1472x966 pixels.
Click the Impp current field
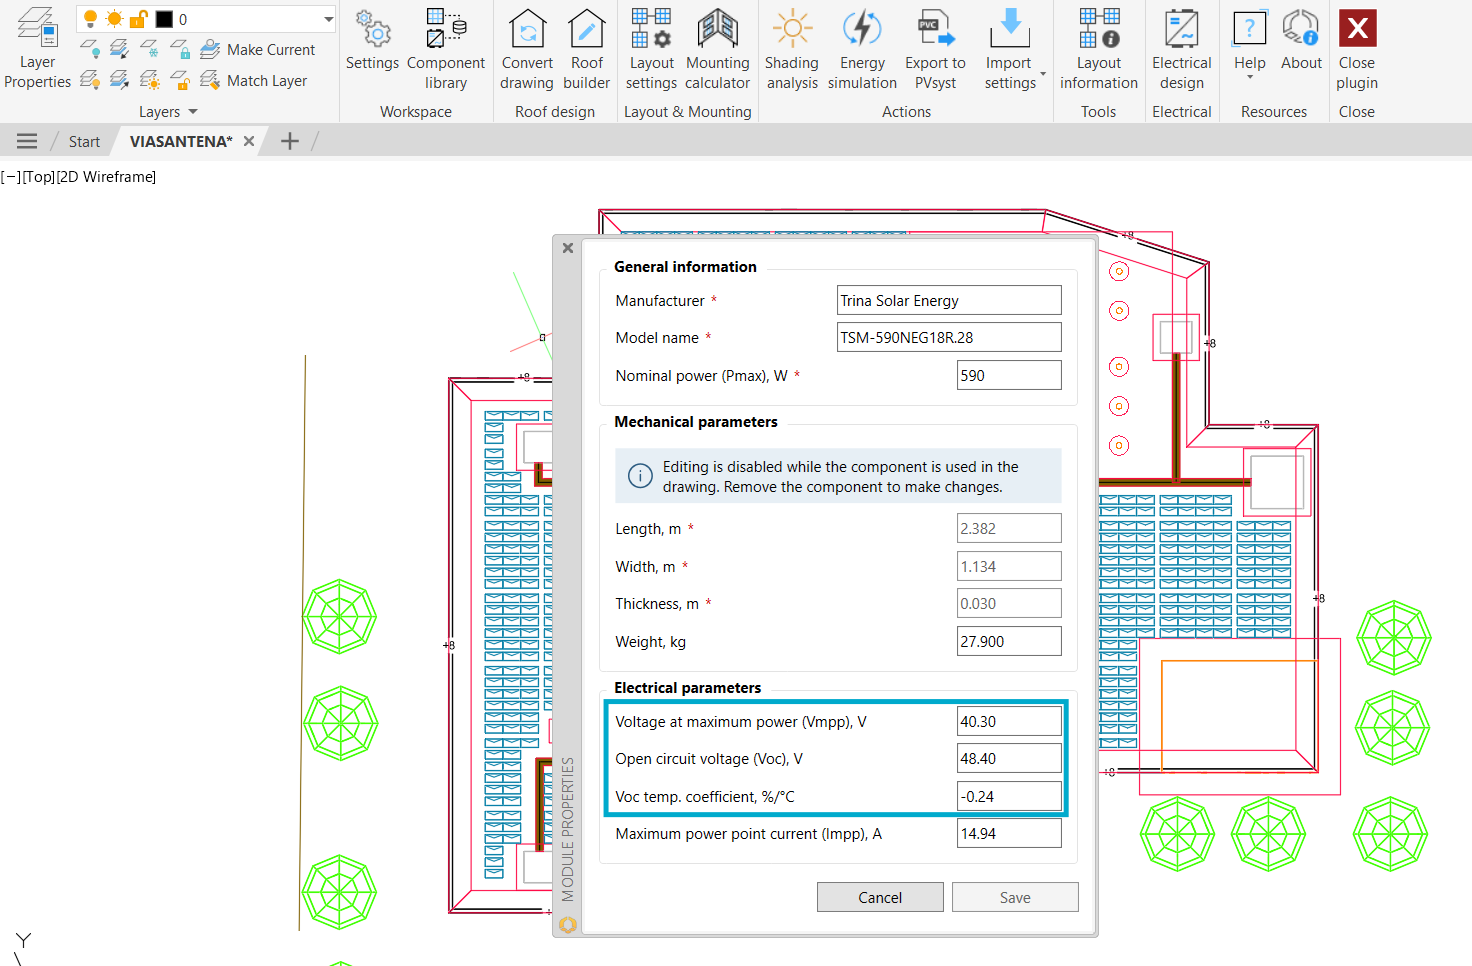[1009, 833]
